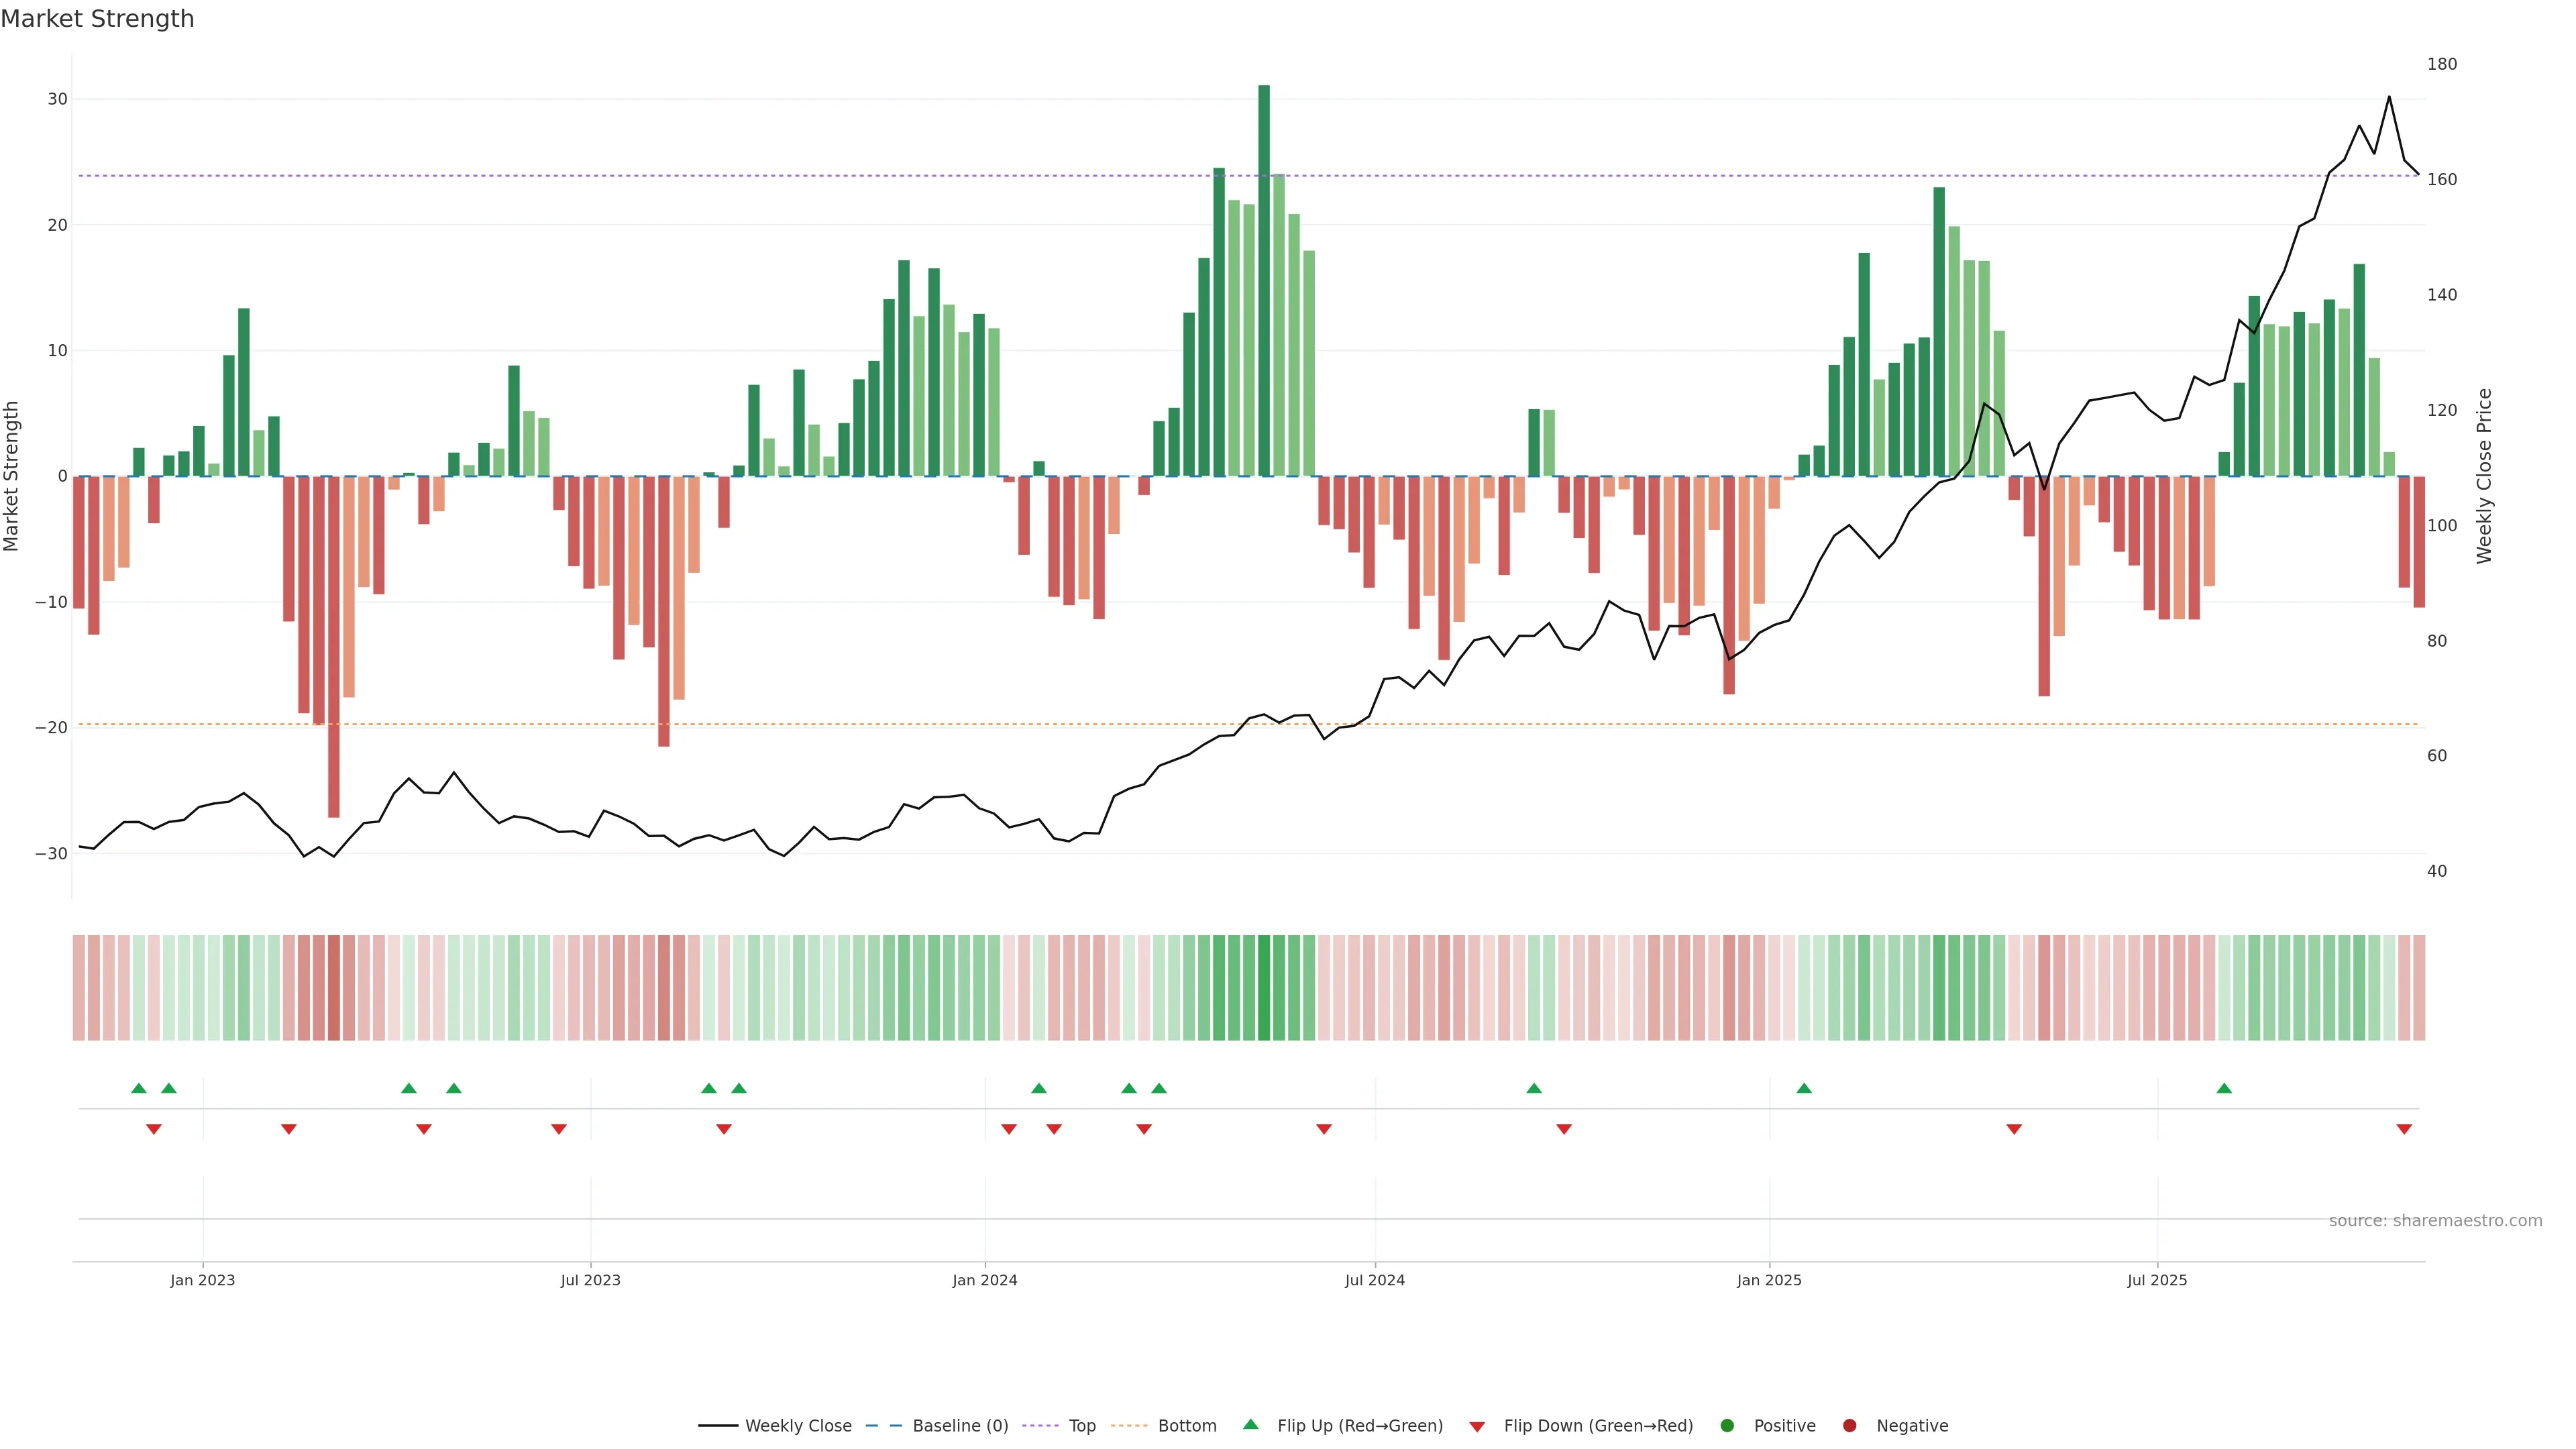The width and height of the screenshot is (2576, 1449).
Task: Click the deepest red negative strength bar
Action: 334,646
